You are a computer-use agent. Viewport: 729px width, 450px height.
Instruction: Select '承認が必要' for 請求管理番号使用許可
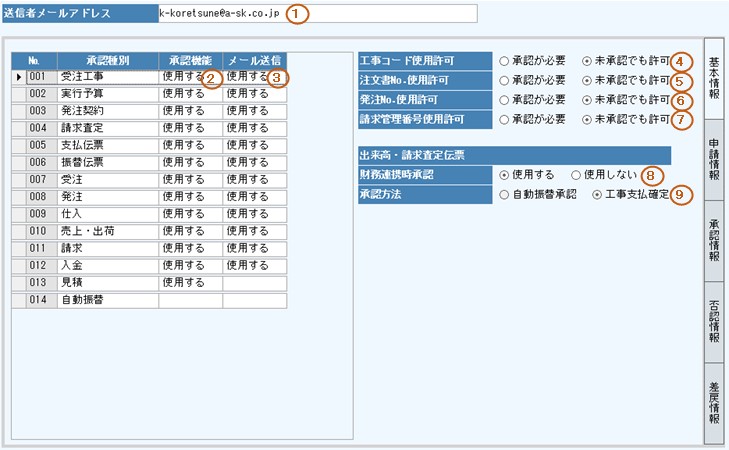(x=505, y=119)
